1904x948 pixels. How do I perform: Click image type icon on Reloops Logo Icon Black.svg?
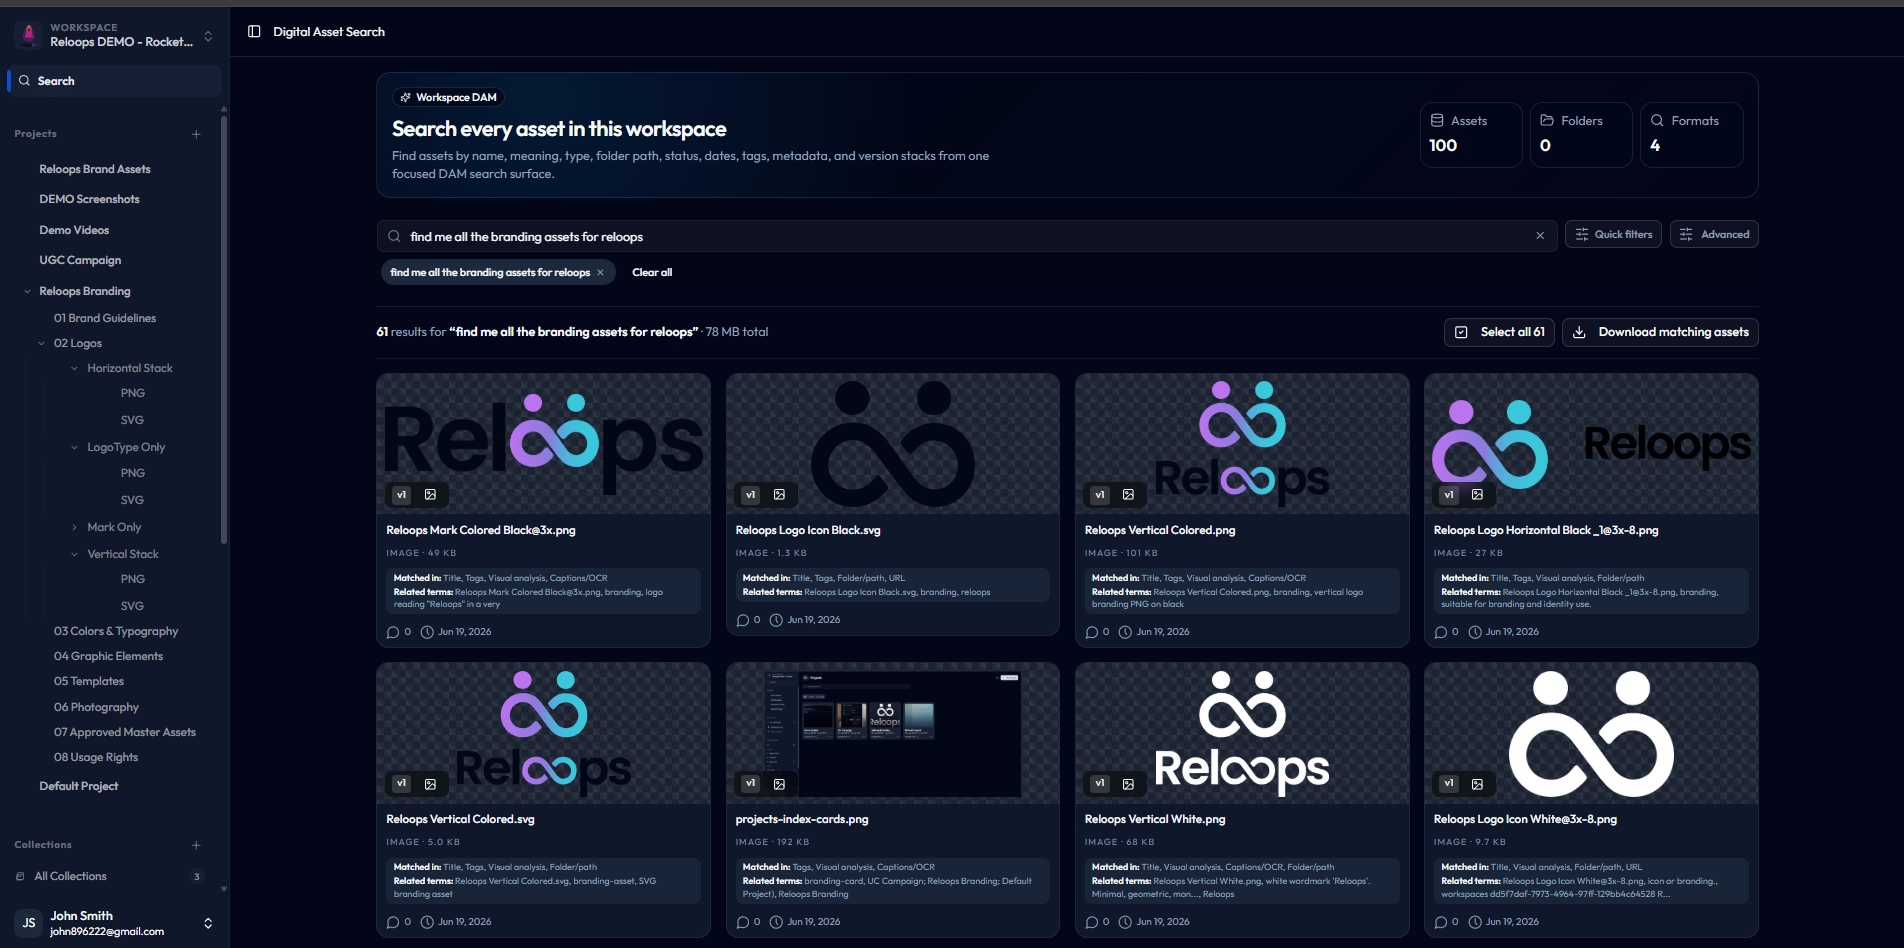tap(779, 495)
